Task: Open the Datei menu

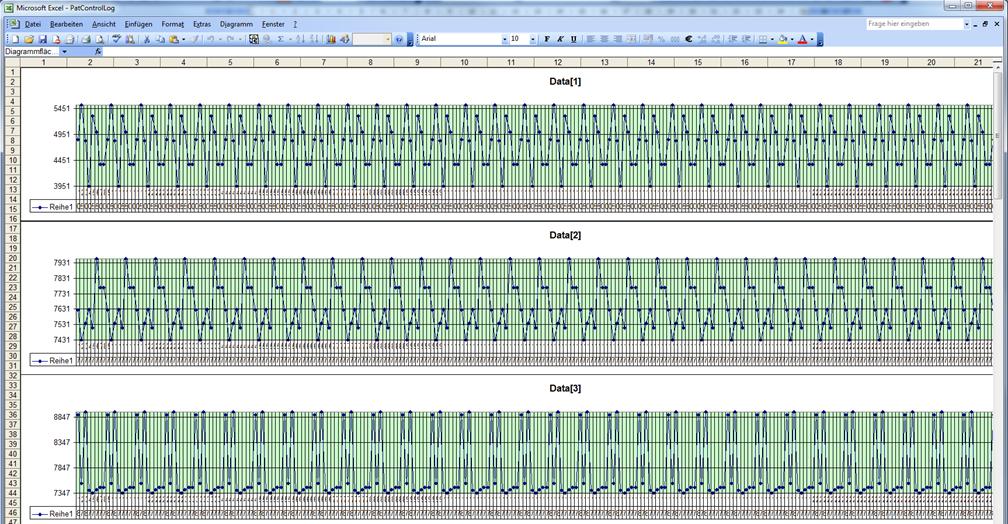Action: click(33, 24)
